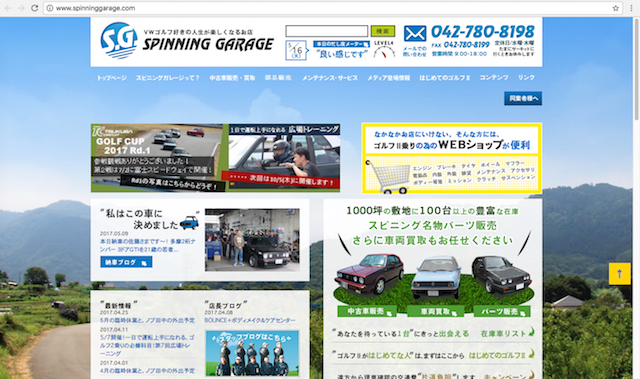
Task: Bookmark page with the star icon
Action: point(616,8)
